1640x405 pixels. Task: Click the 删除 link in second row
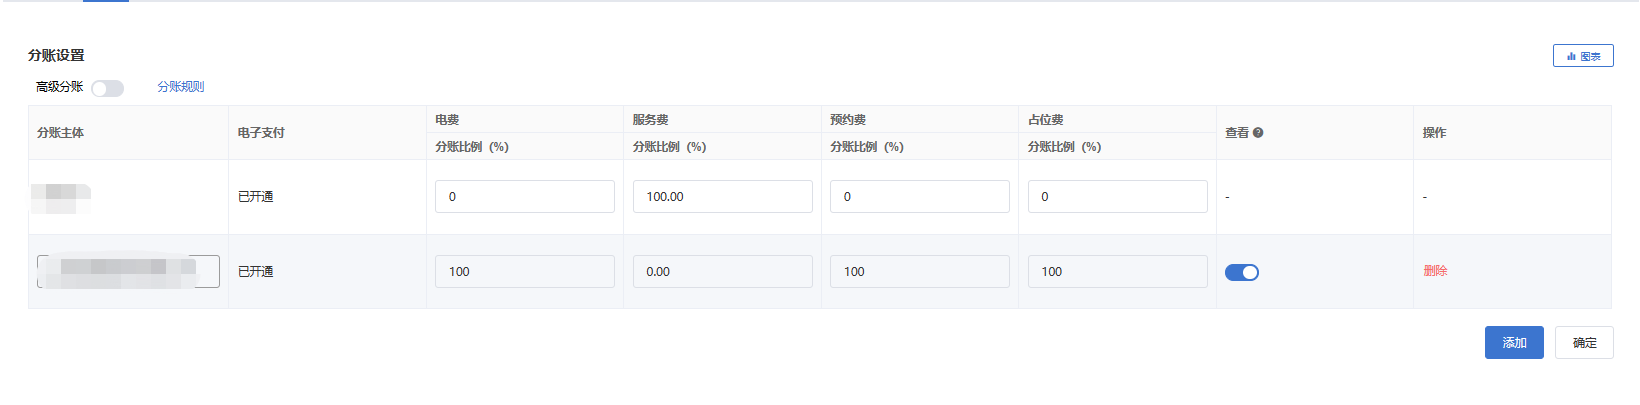(x=1435, y=271)
